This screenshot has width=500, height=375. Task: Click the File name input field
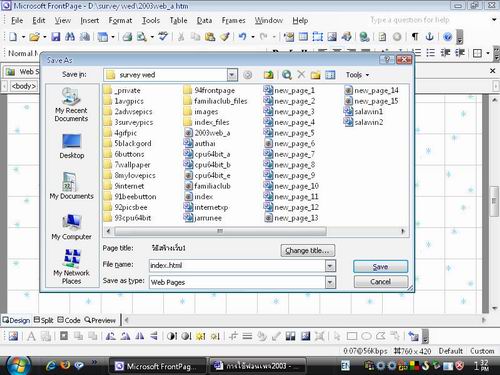point(237,266)
